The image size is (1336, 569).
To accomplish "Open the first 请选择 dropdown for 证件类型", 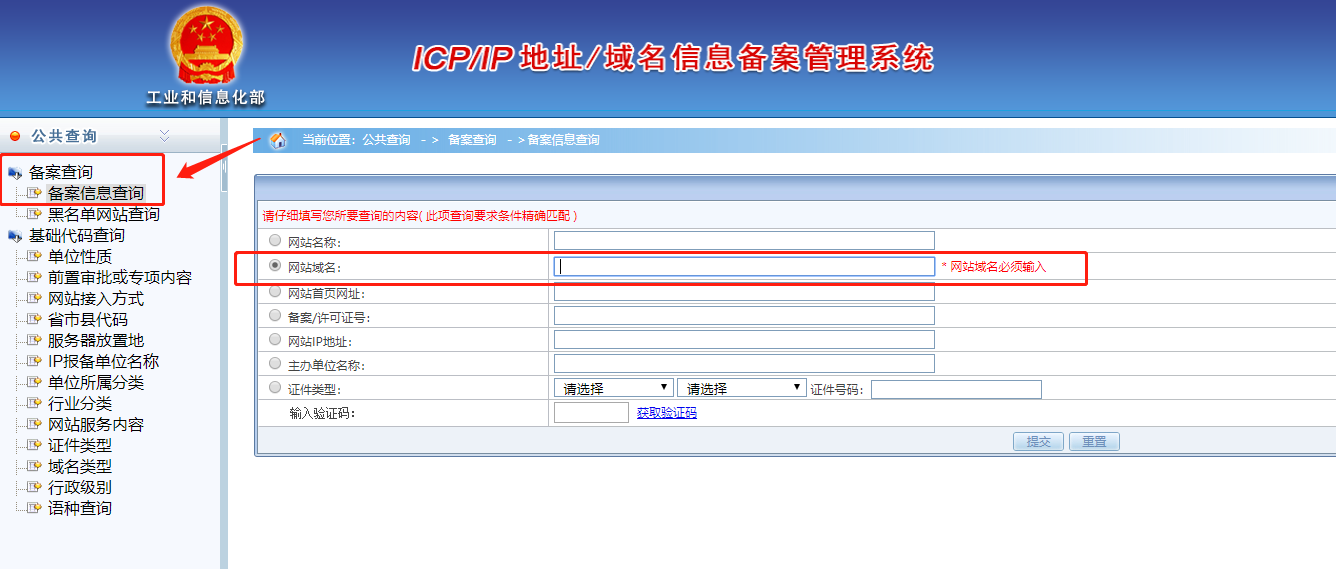I will pos(613,388).
